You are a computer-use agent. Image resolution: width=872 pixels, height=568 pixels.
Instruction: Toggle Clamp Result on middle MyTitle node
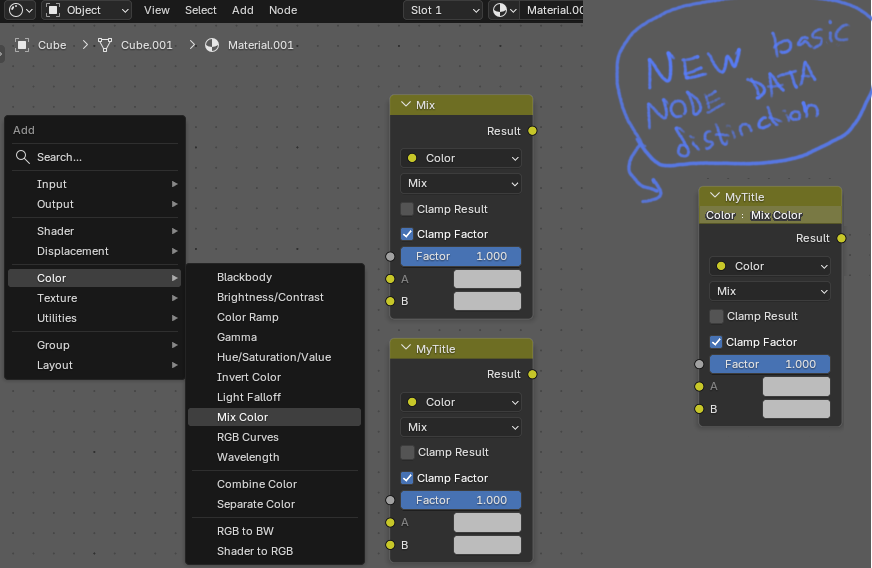click(x=407, y=452)
